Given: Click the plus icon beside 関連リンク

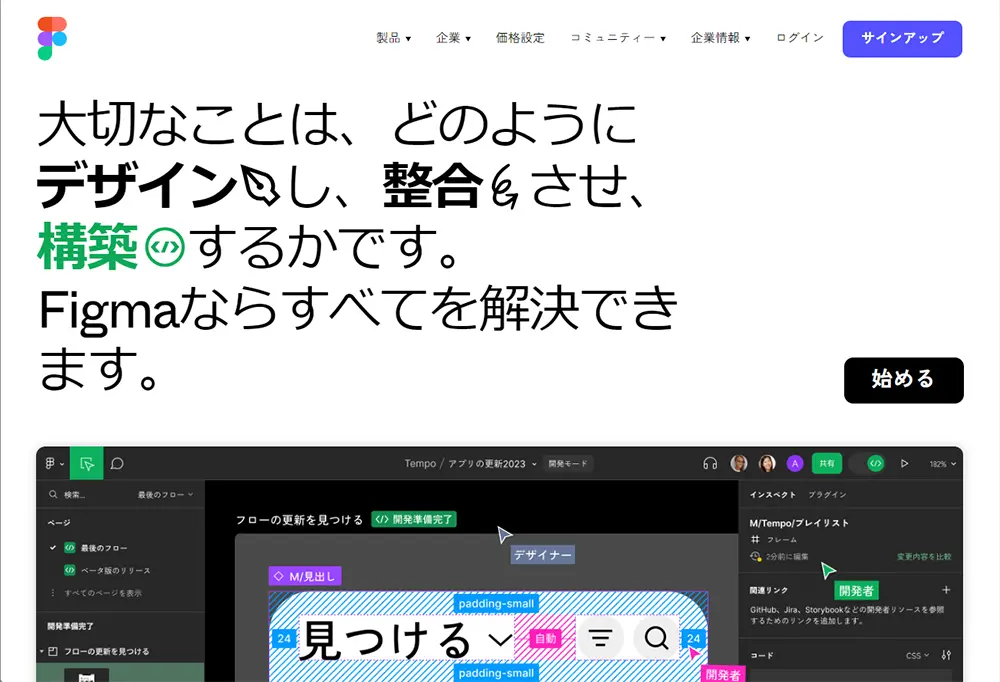Looking at the screenshot, I should pos(946,590).
